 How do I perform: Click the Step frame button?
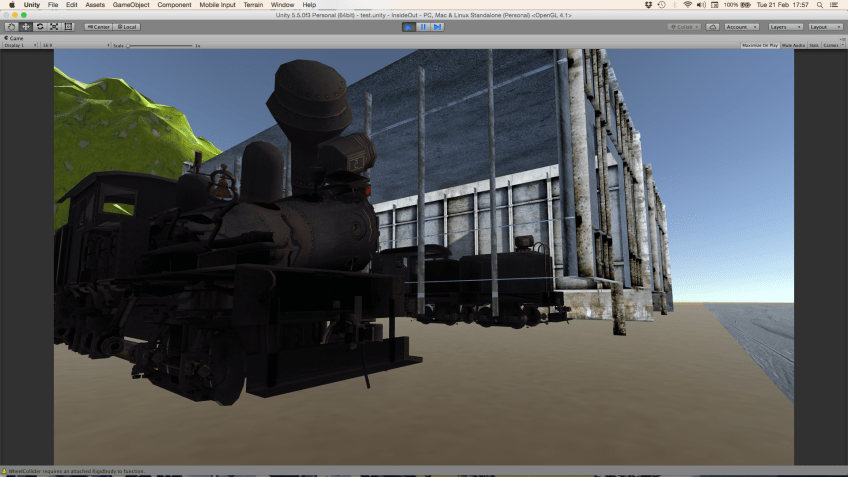point(437,27)
